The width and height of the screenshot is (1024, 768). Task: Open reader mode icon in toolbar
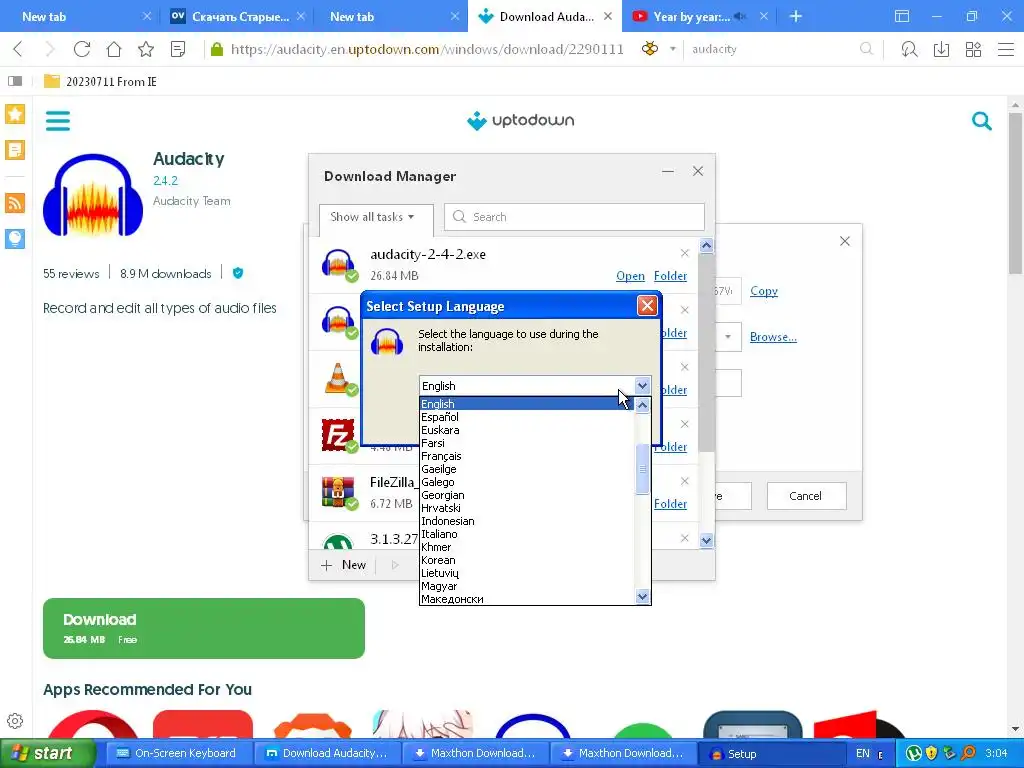pos(178,49)
